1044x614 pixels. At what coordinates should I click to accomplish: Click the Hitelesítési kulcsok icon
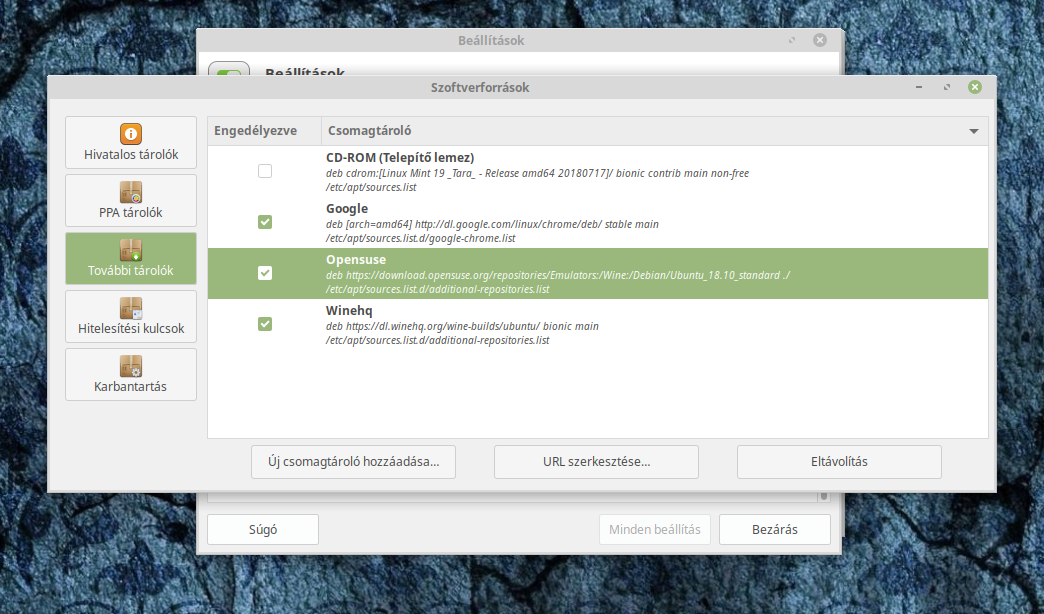point(131,308)
